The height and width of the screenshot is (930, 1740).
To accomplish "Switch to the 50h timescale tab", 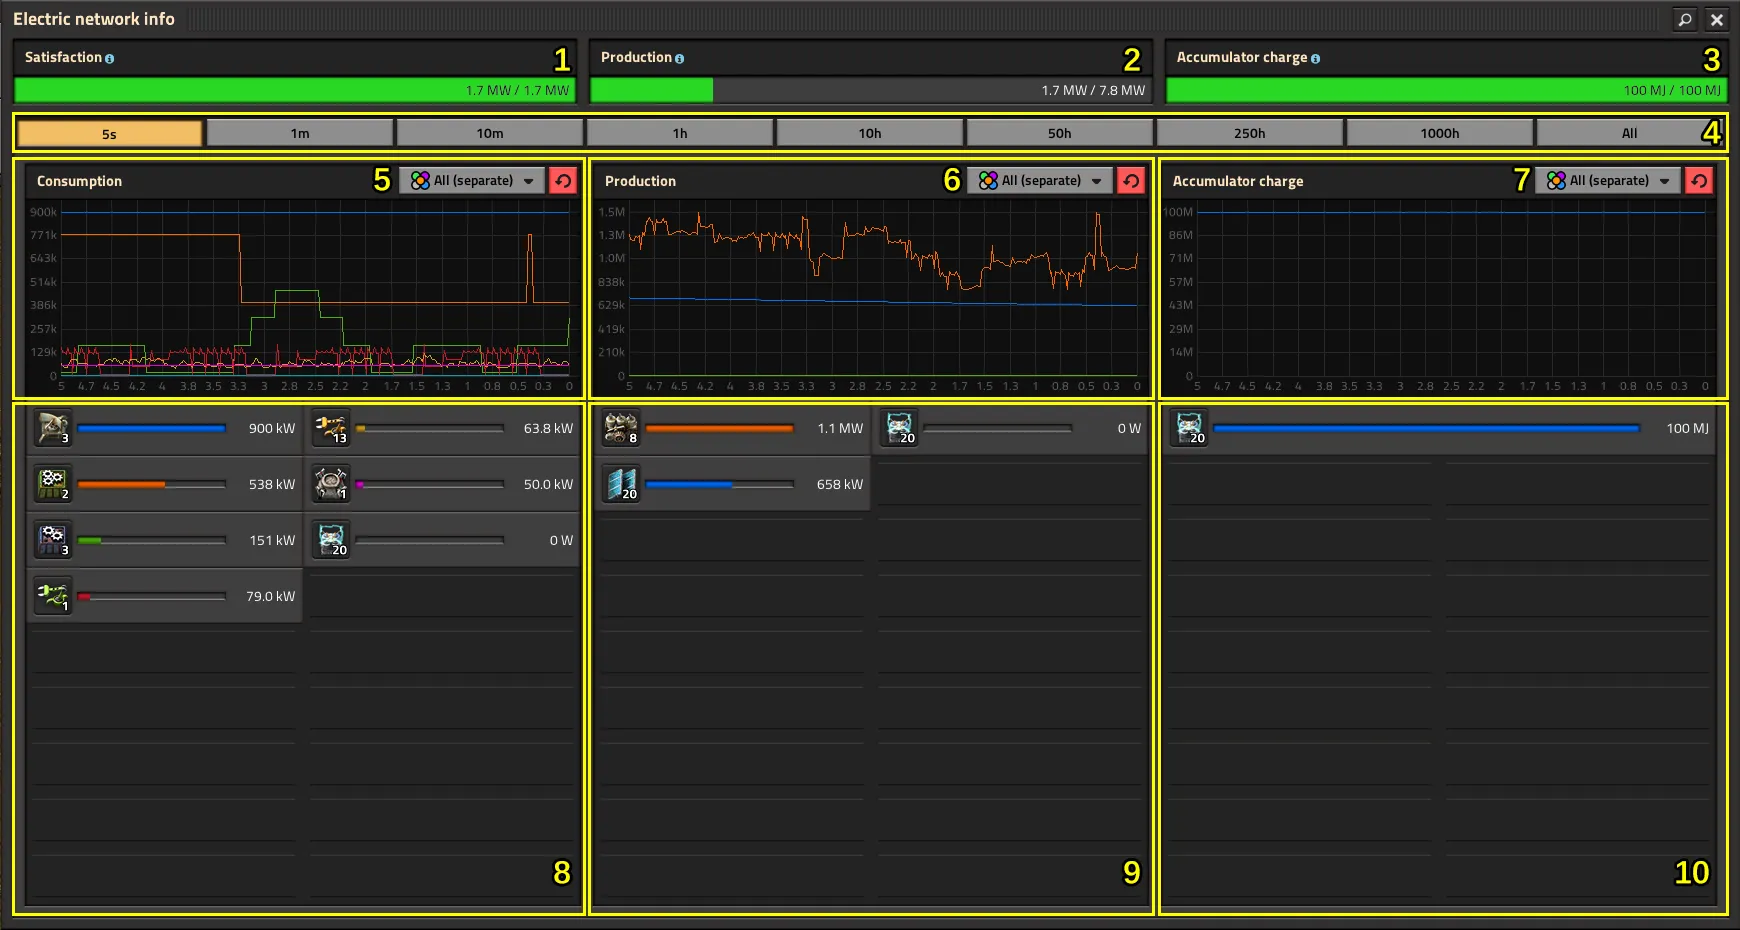I will [x=1060, y=133].
